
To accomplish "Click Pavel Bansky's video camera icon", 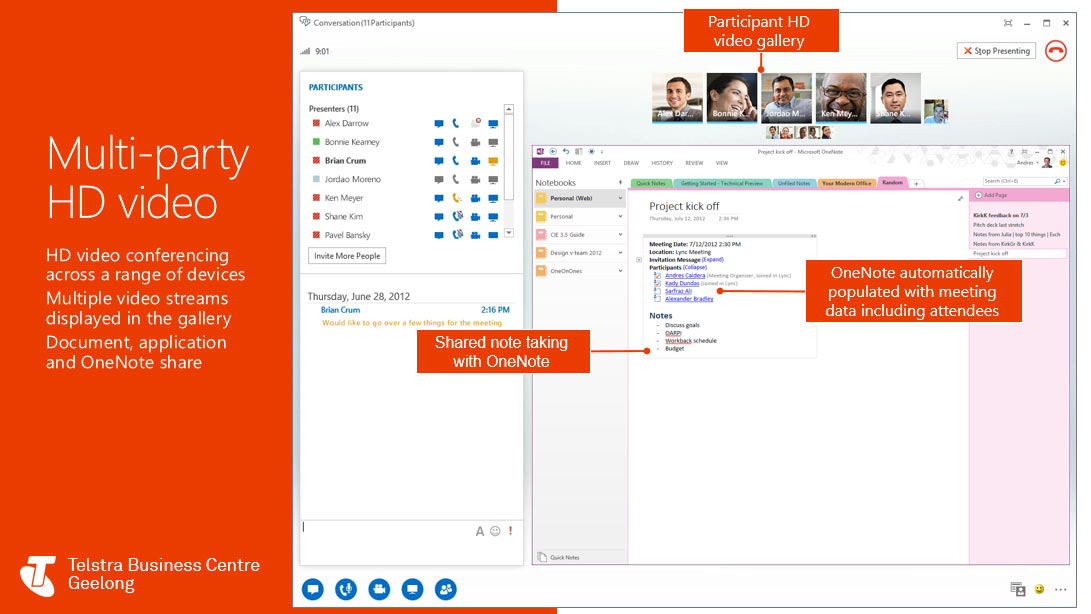I will click(475, 235).
